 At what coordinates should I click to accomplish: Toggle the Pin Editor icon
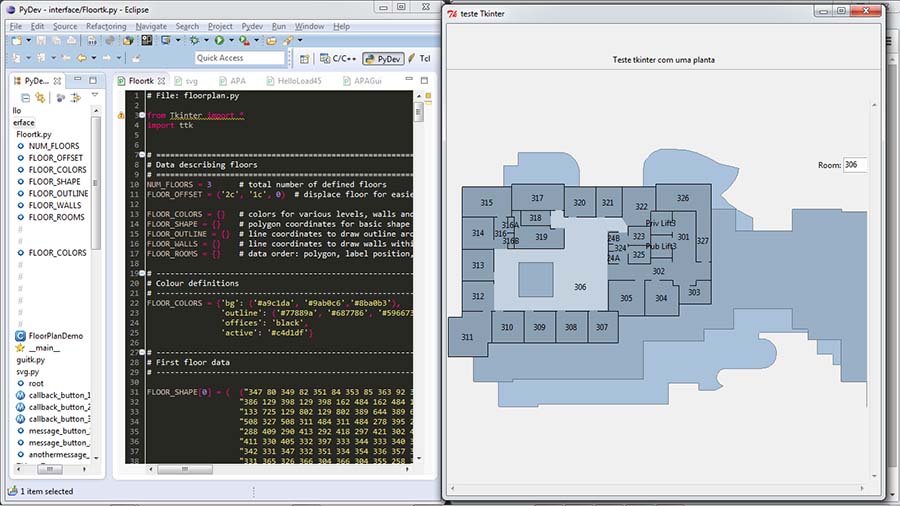tap(136, 58)
